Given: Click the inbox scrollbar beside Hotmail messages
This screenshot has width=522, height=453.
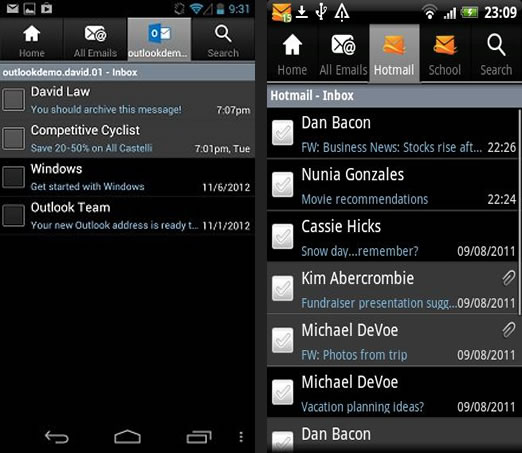Looking at the screenshot, I should [x=519, y=211].
